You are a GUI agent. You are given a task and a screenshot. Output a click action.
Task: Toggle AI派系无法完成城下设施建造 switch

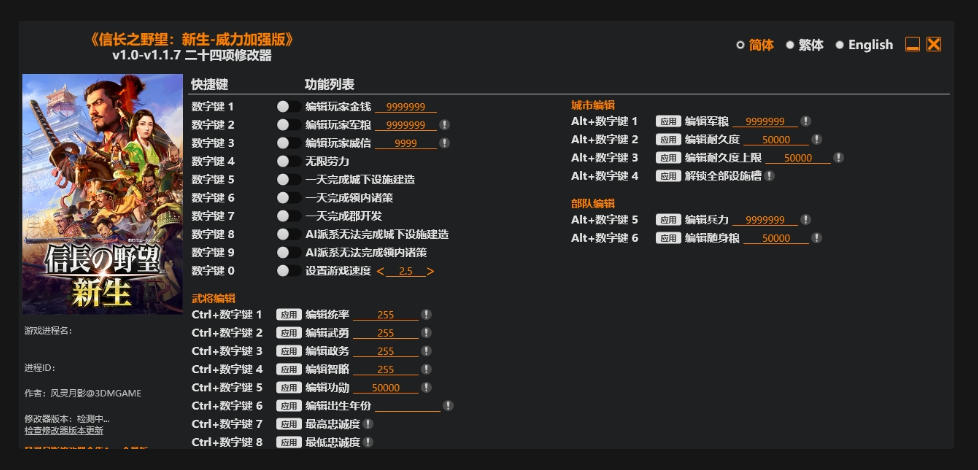(289, 234)
